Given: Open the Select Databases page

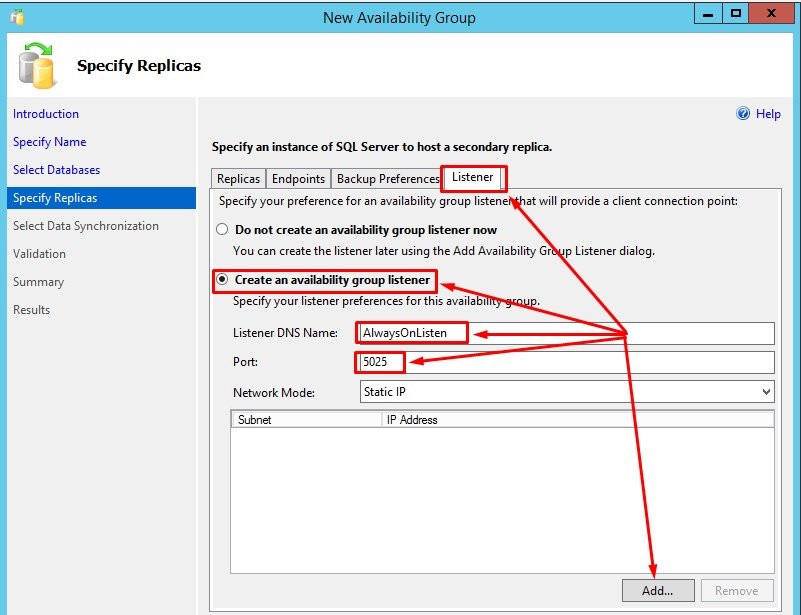Looking at the screenshot, I should pos(56,170).
